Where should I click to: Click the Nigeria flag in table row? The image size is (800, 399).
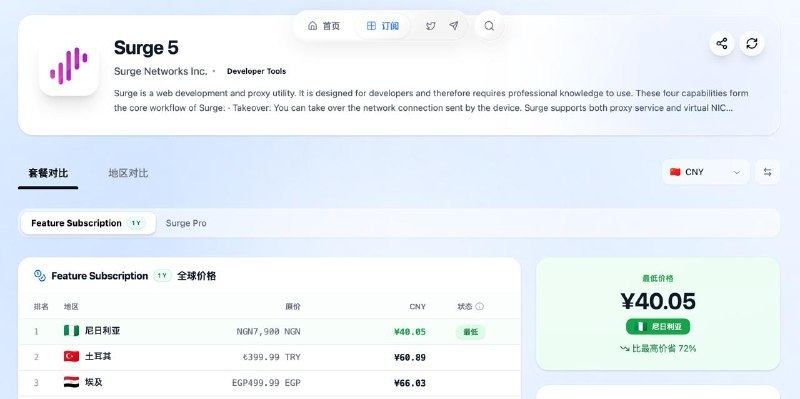[71, 331]
